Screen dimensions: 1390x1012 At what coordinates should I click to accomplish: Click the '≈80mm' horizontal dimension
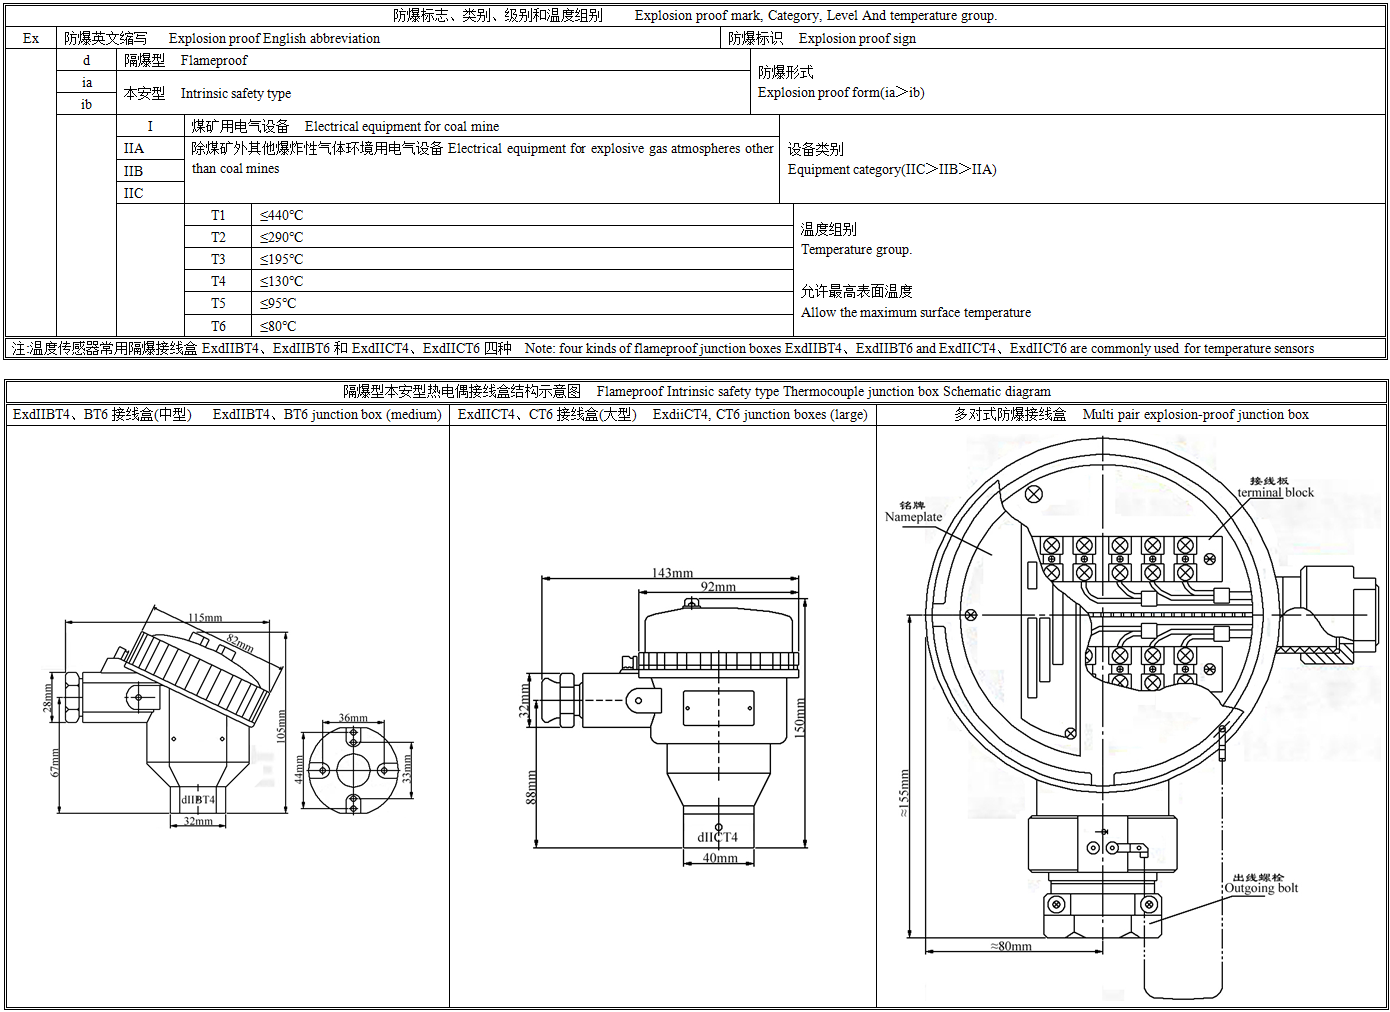point(1011,946)
